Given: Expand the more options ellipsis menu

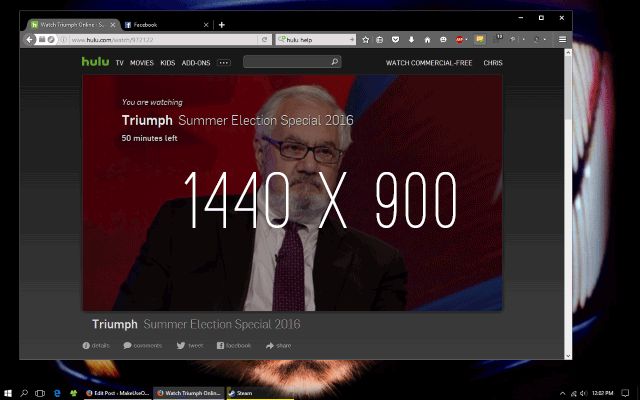Looking at the screenshot, I should [x=224, y=63].
